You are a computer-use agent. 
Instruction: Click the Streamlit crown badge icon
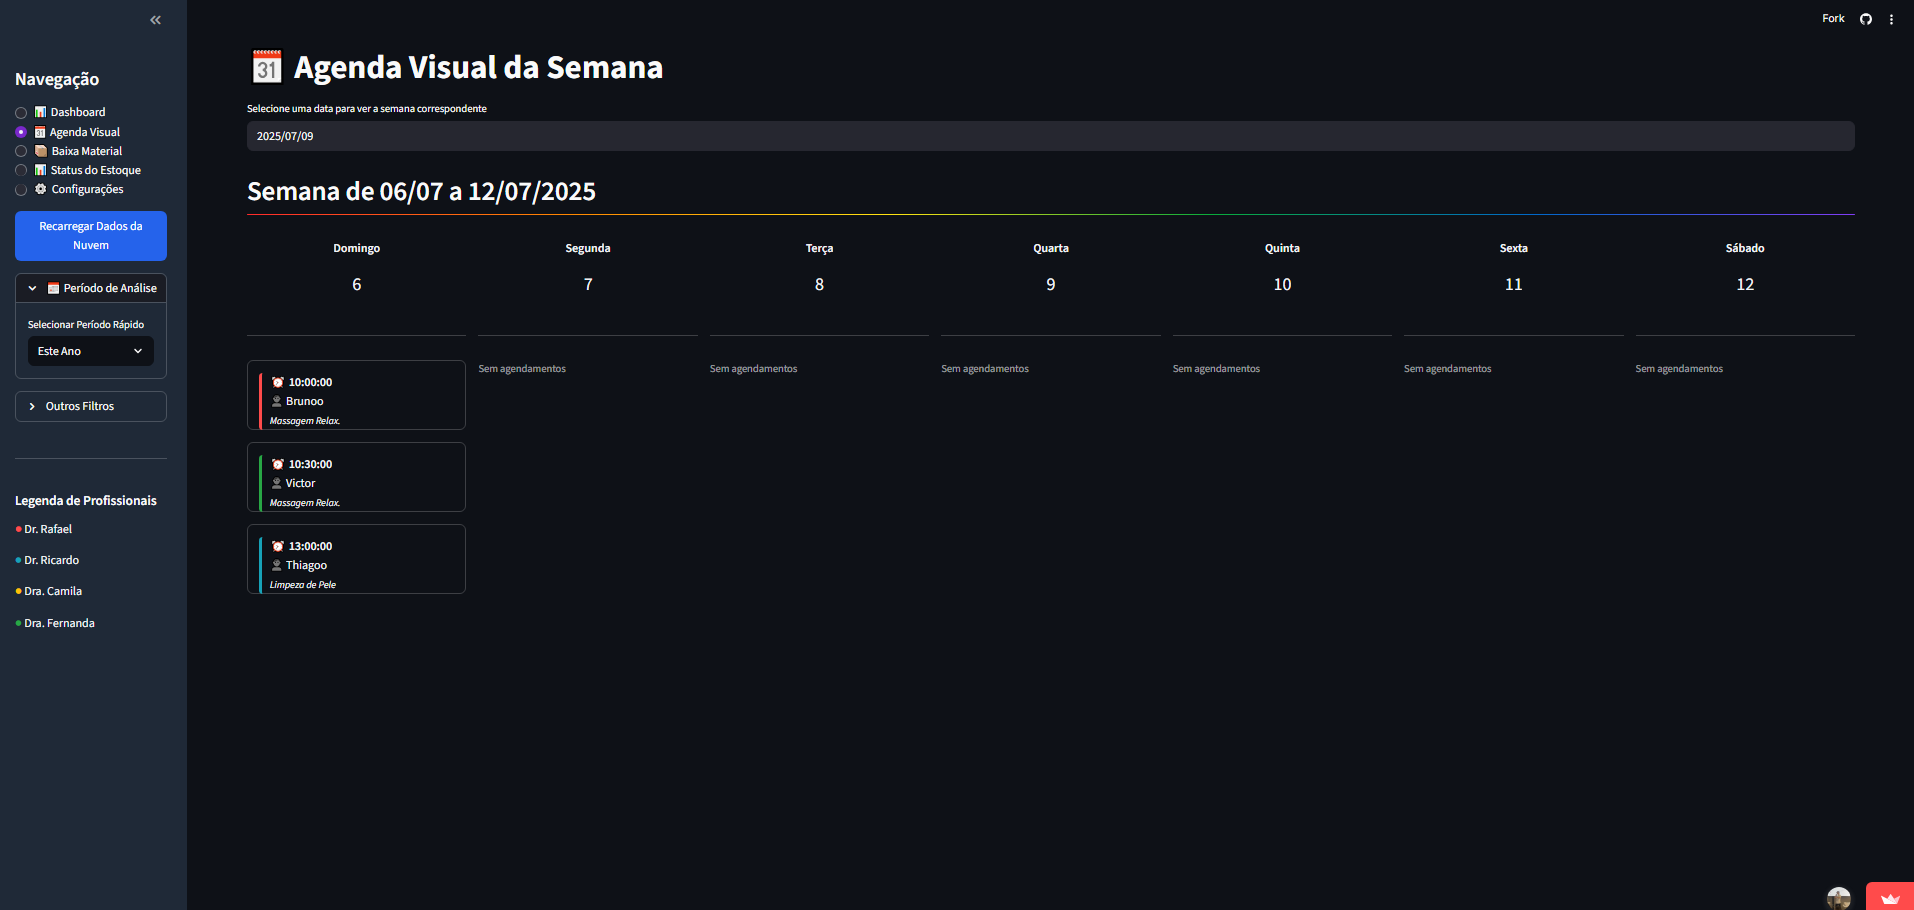(x=1889, y=897)
